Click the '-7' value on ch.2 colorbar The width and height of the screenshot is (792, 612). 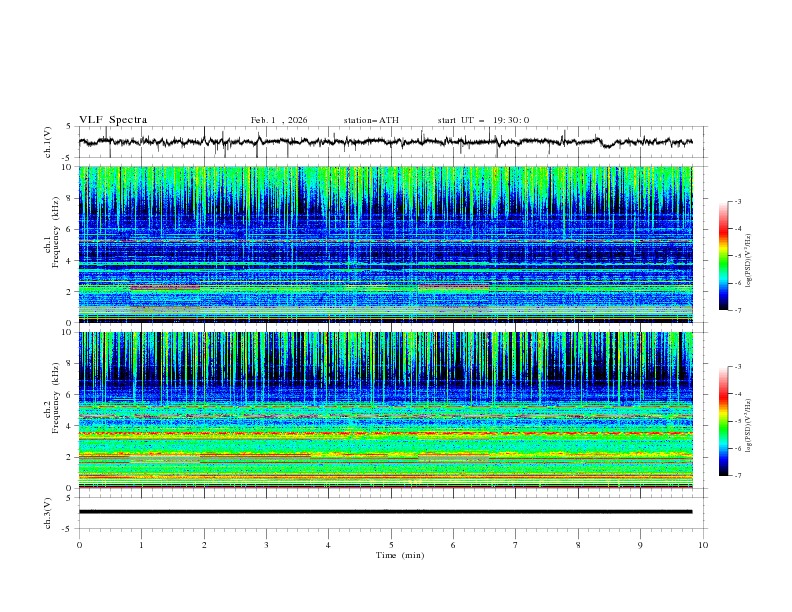[x=737, y=476]
